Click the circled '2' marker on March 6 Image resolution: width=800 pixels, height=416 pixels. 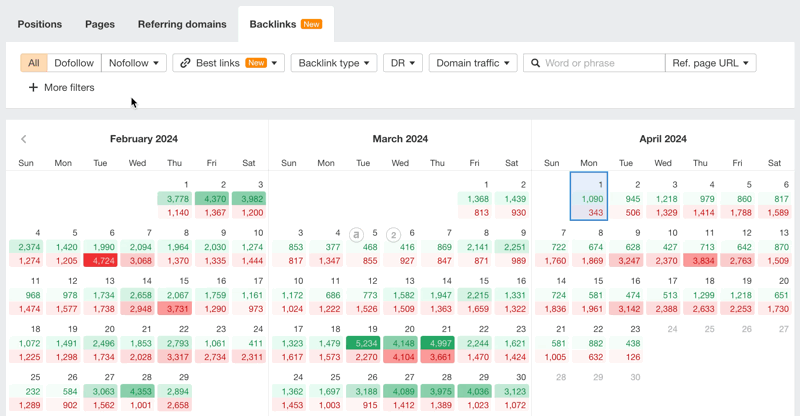(x=393, y=235)
